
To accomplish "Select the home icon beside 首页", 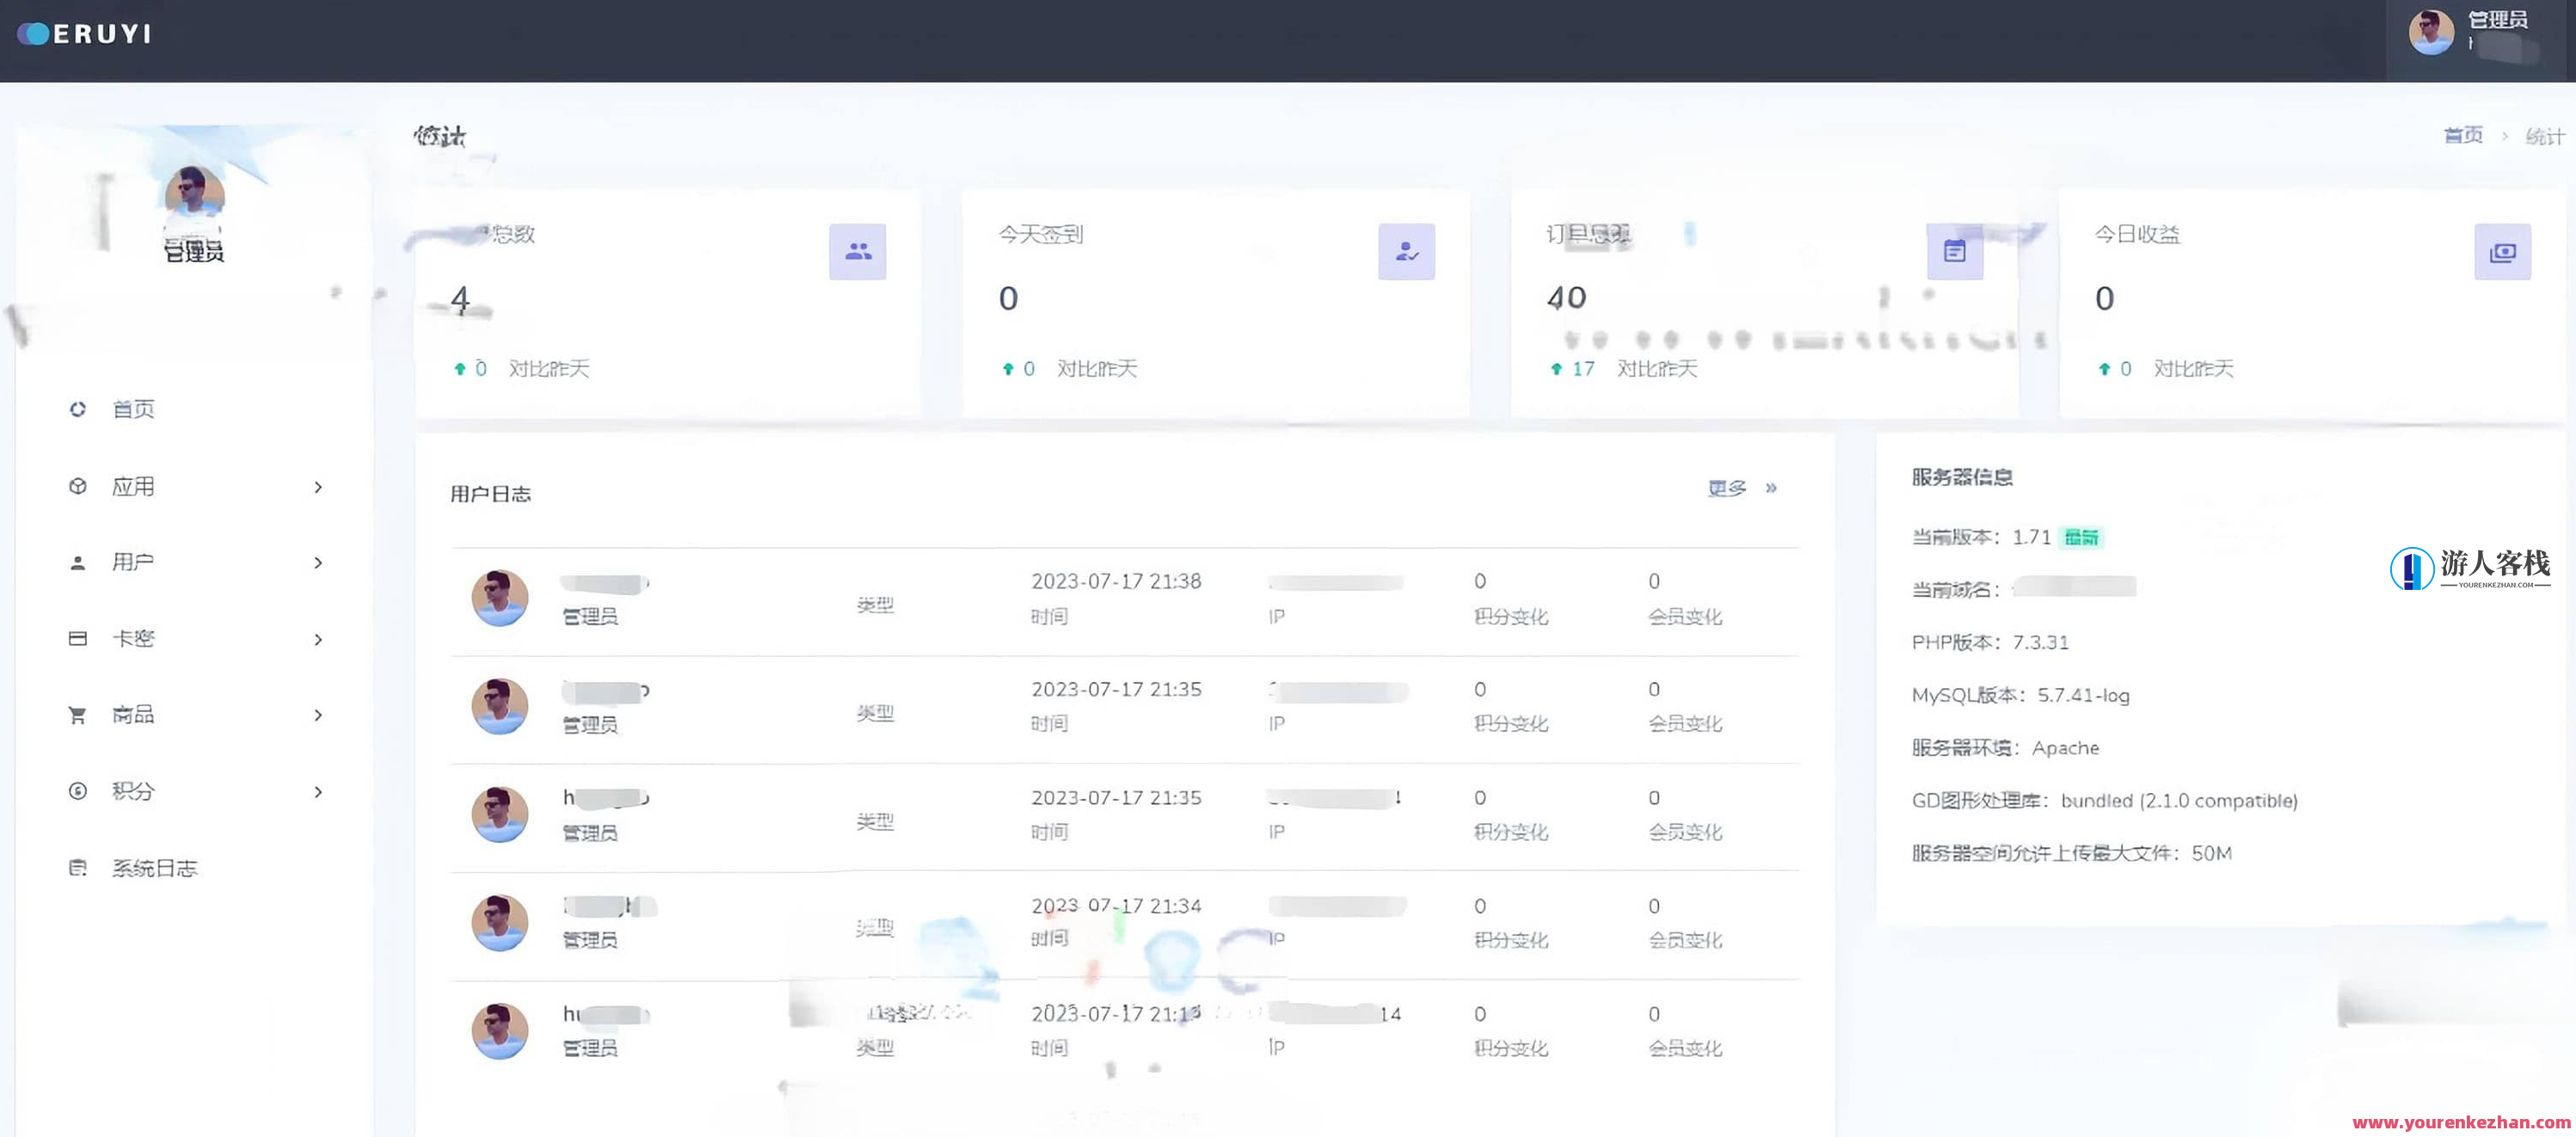I will tap(78, 409).
